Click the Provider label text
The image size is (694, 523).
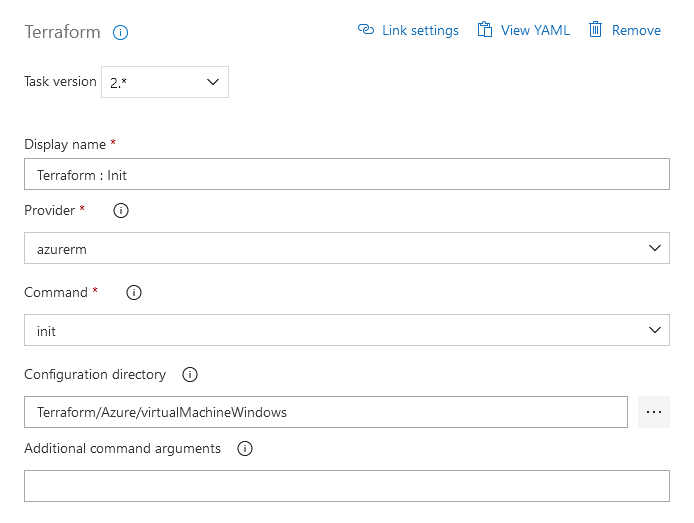tap(50, 211)
